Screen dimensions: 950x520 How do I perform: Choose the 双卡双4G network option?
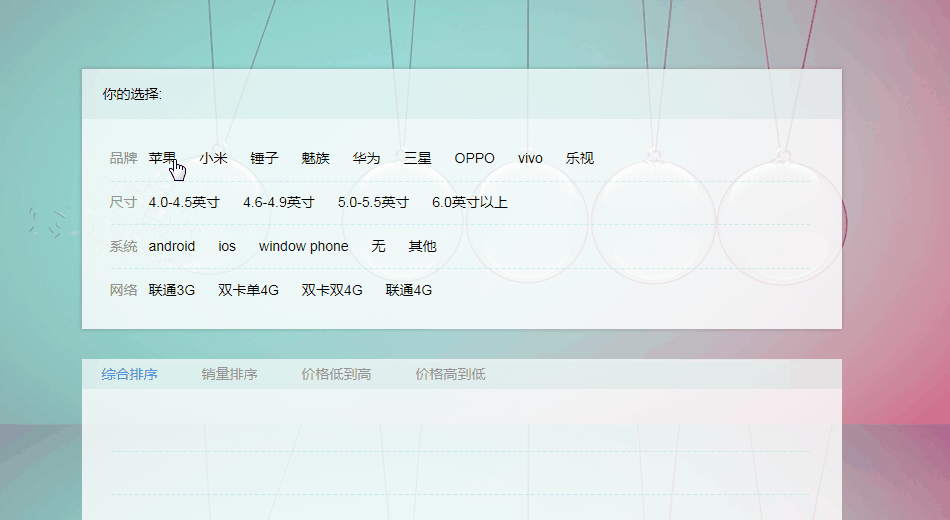tap(332, 290)
